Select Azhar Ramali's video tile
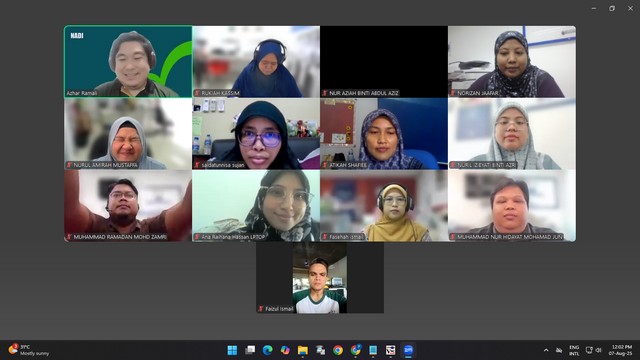 pyautogui.click(x=128, y=62)
